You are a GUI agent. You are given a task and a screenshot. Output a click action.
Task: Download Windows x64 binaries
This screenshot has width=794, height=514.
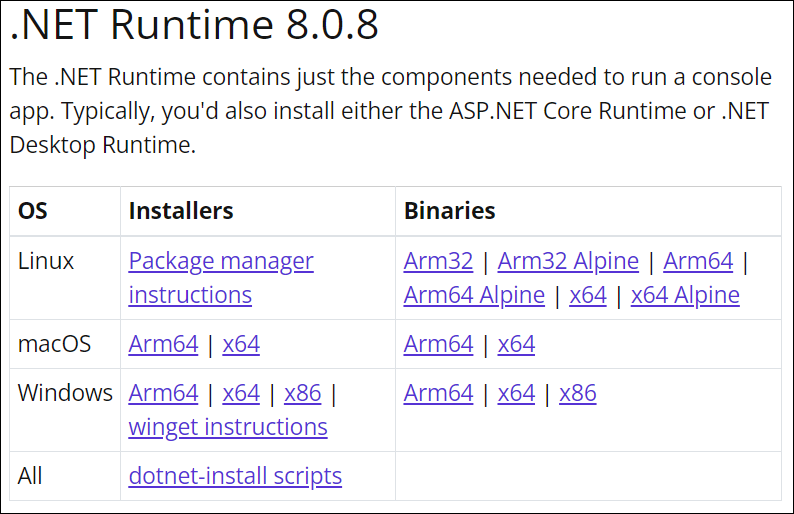point(516,394)
